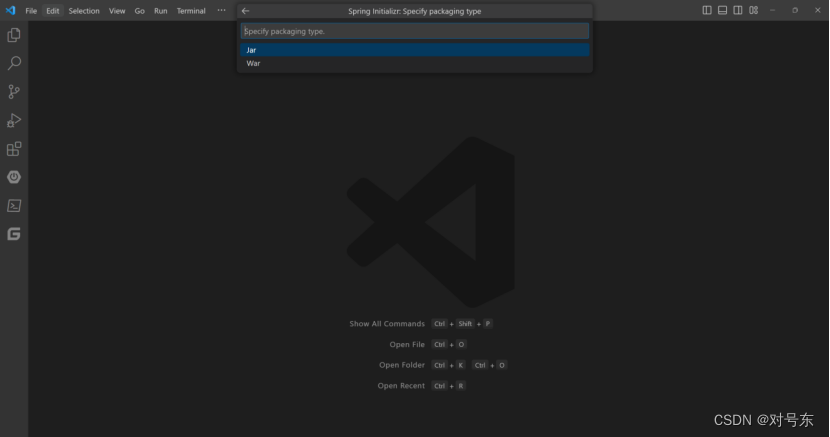Image resolution: width=830 pixels, height=437 pixels.
Task: Open Source Control view icon
Action: 14,92
